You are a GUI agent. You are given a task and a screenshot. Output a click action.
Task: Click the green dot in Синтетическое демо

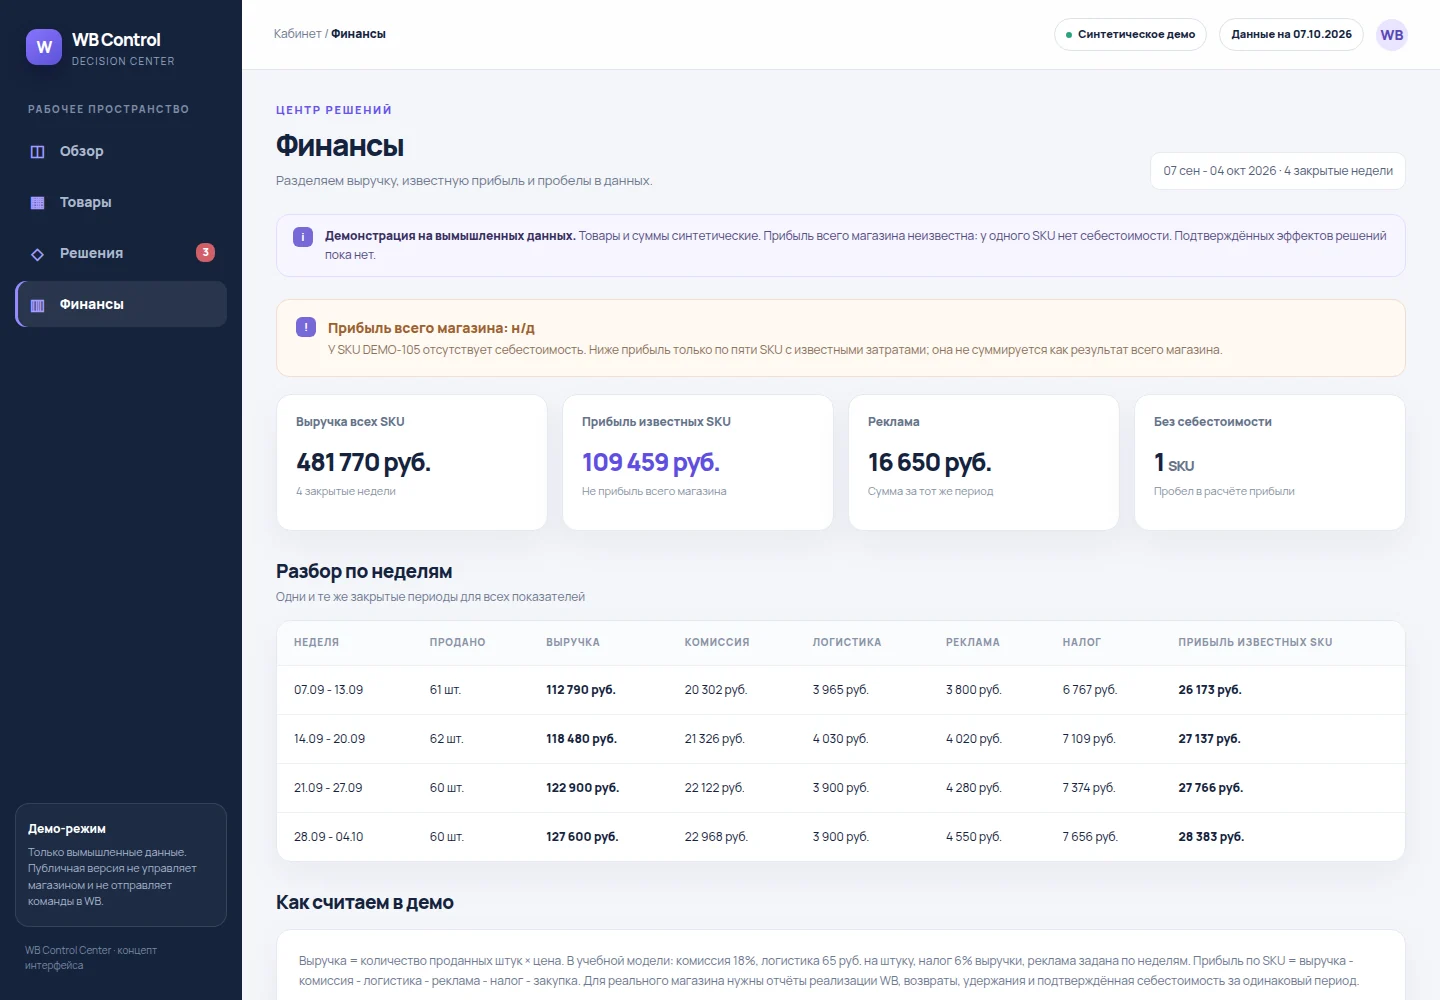pyautogui.click(x=1069, y=35)
